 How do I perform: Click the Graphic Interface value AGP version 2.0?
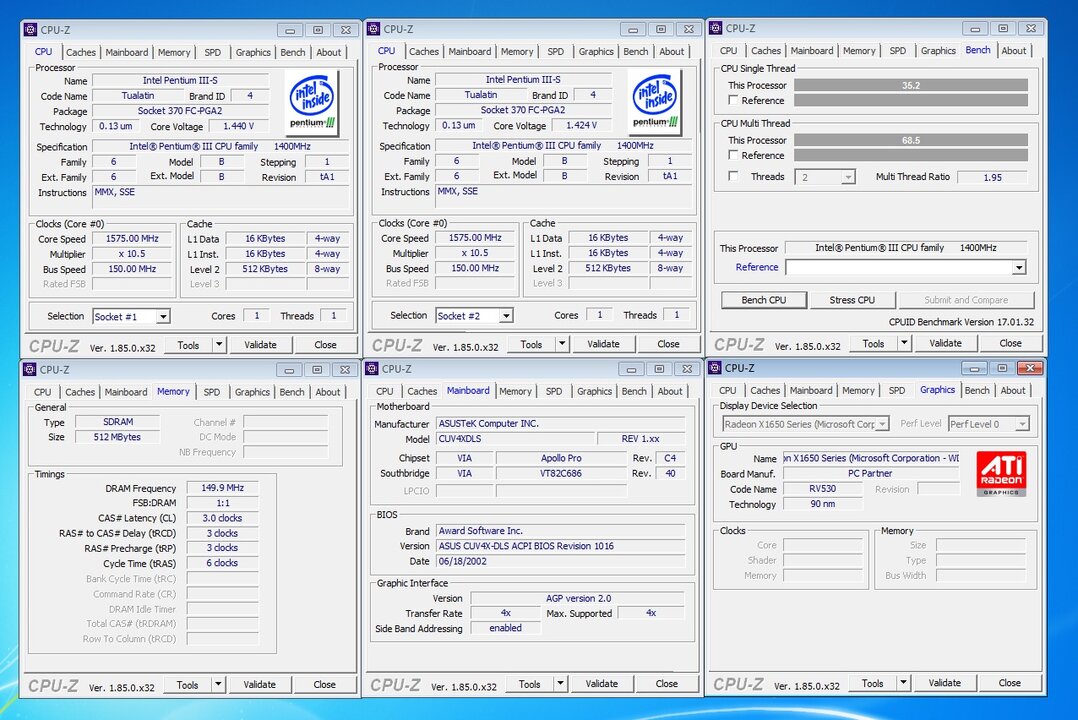point(578,598)
